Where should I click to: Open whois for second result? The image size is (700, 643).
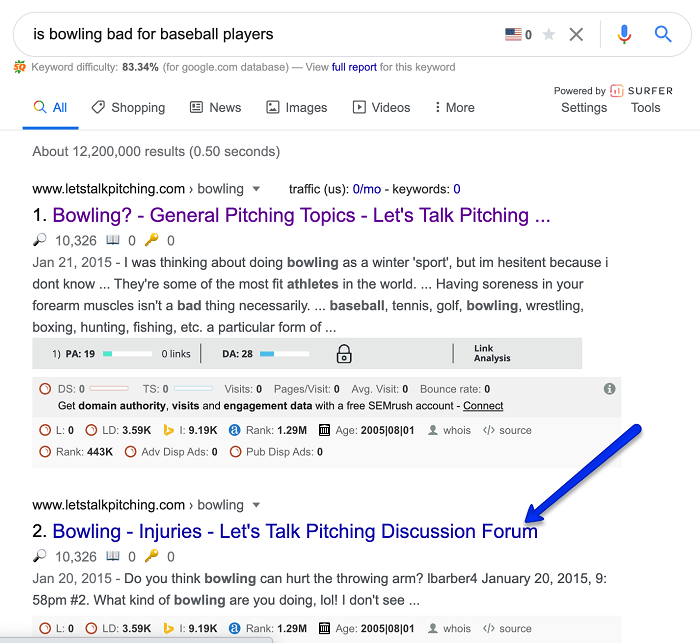tap(449, 629)
